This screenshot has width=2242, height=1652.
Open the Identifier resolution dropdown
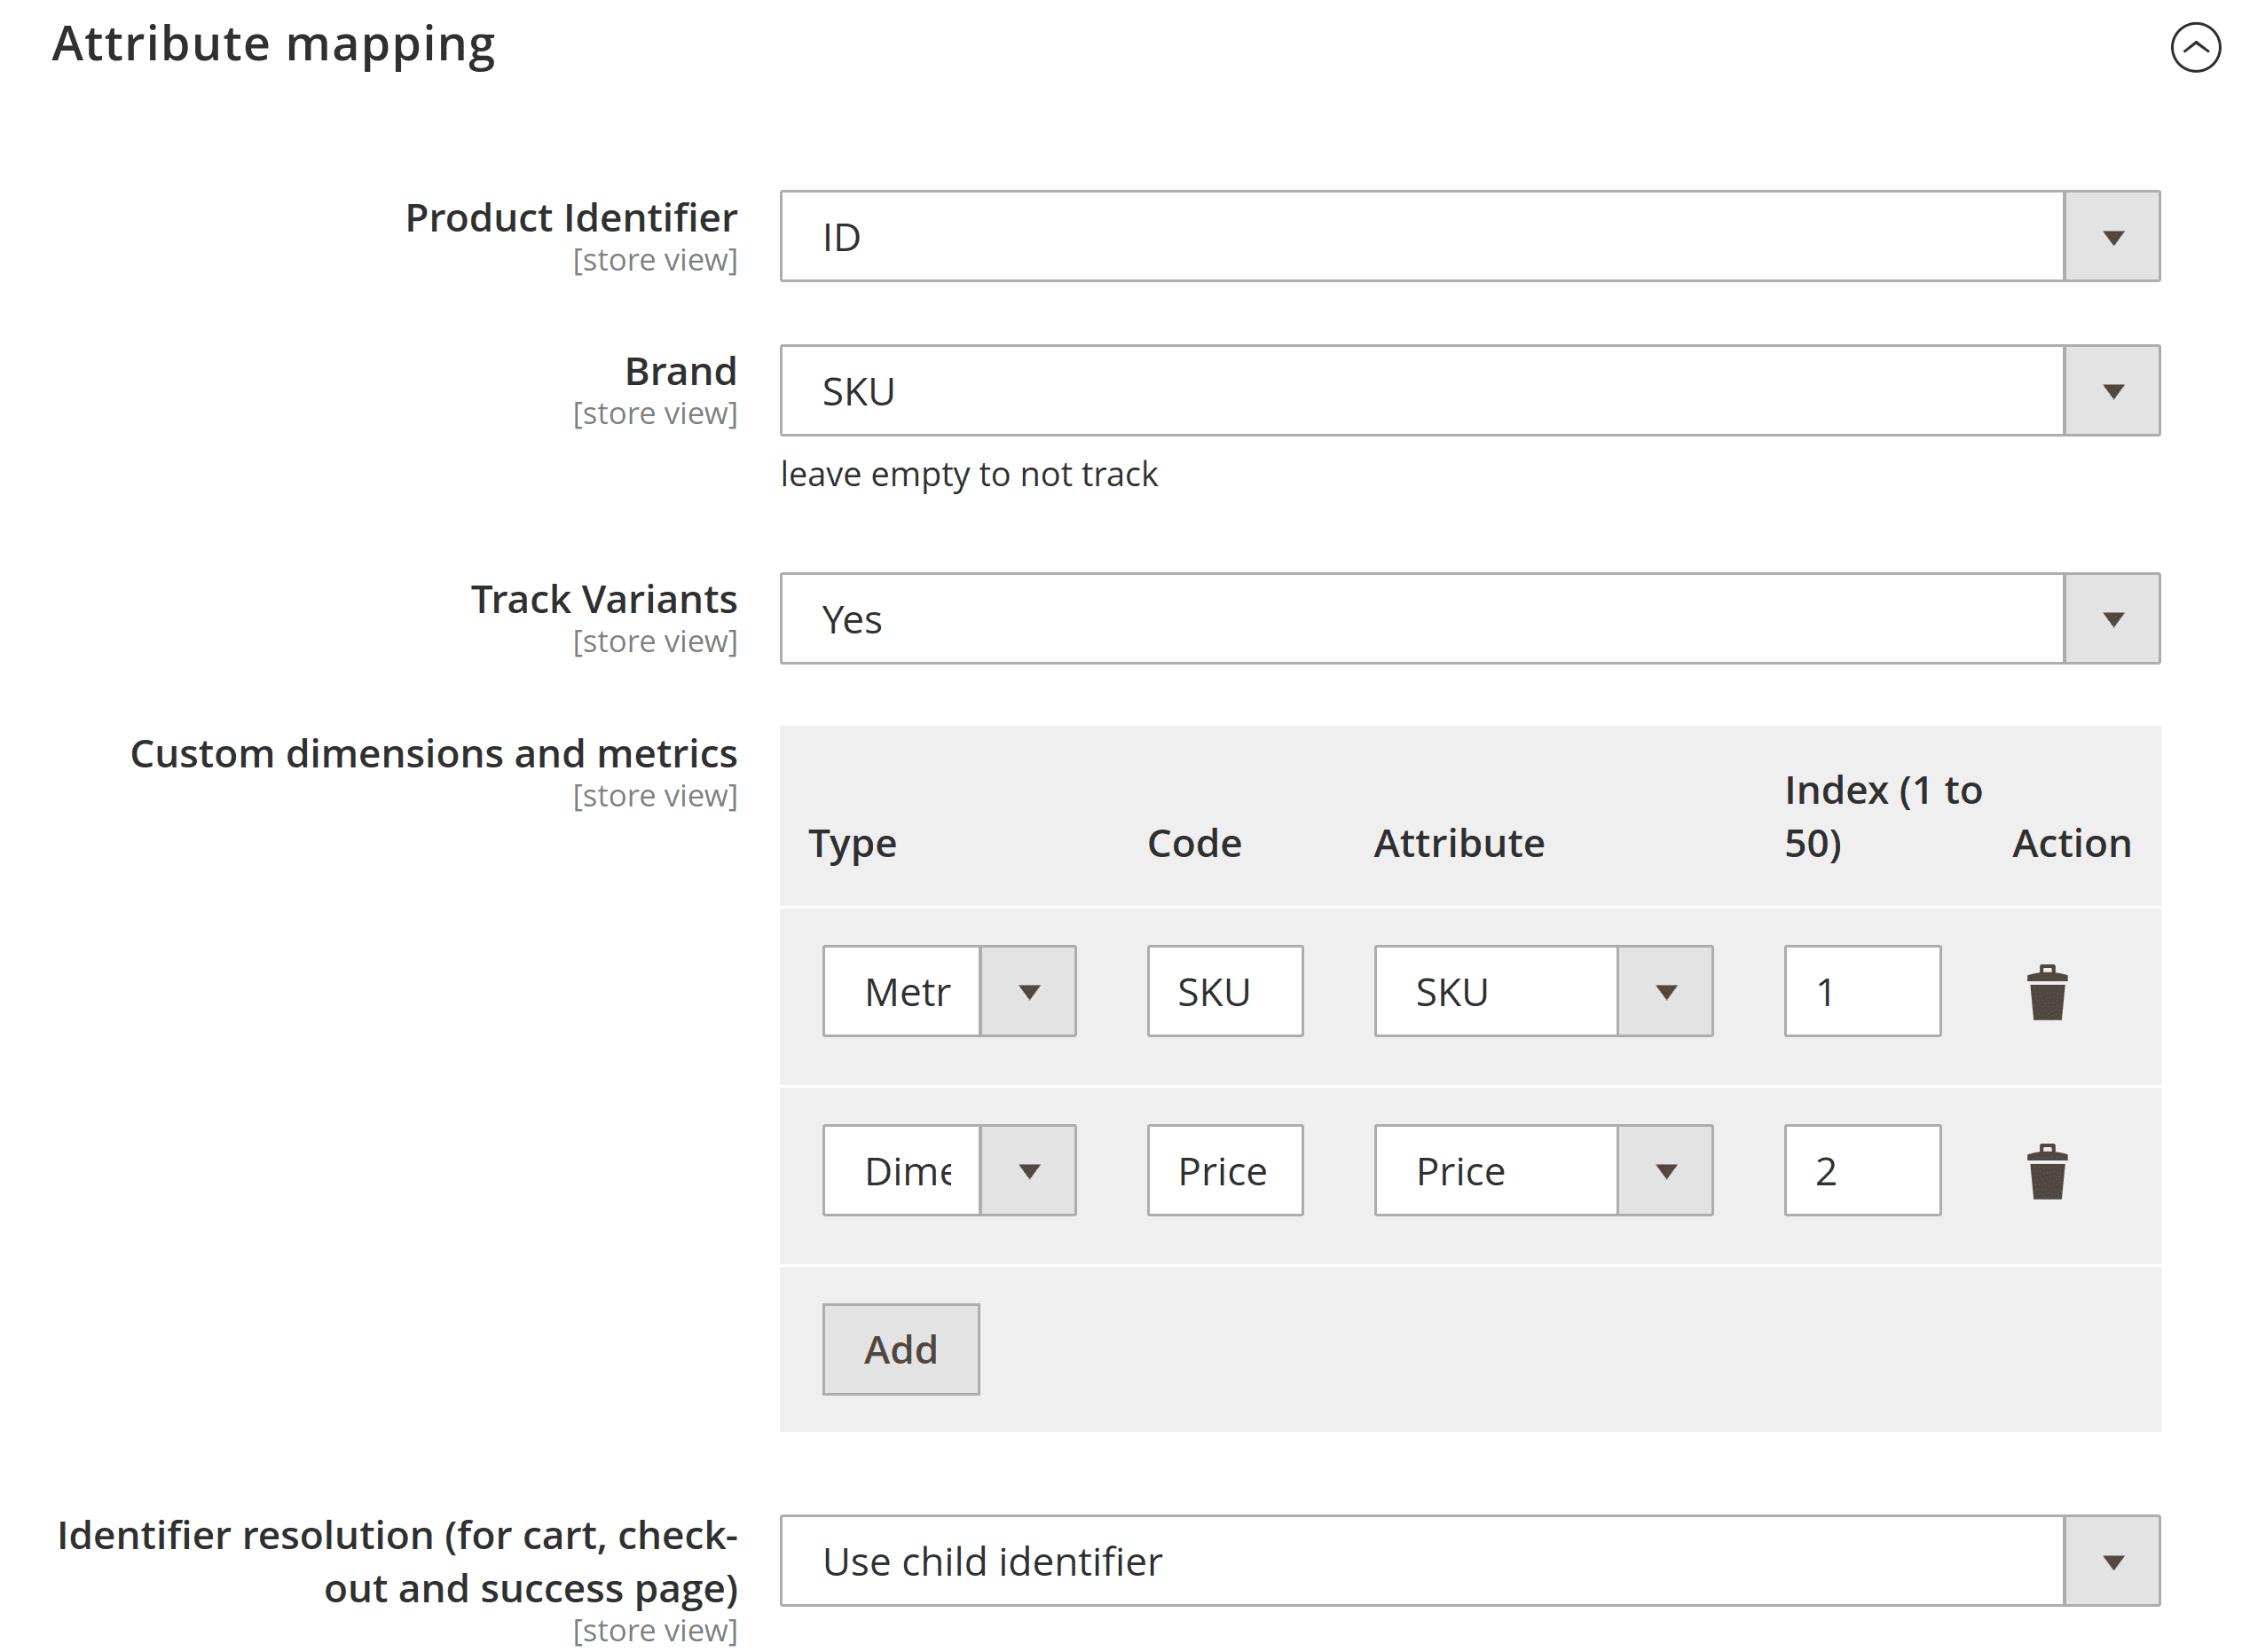pos(1469,1560)
